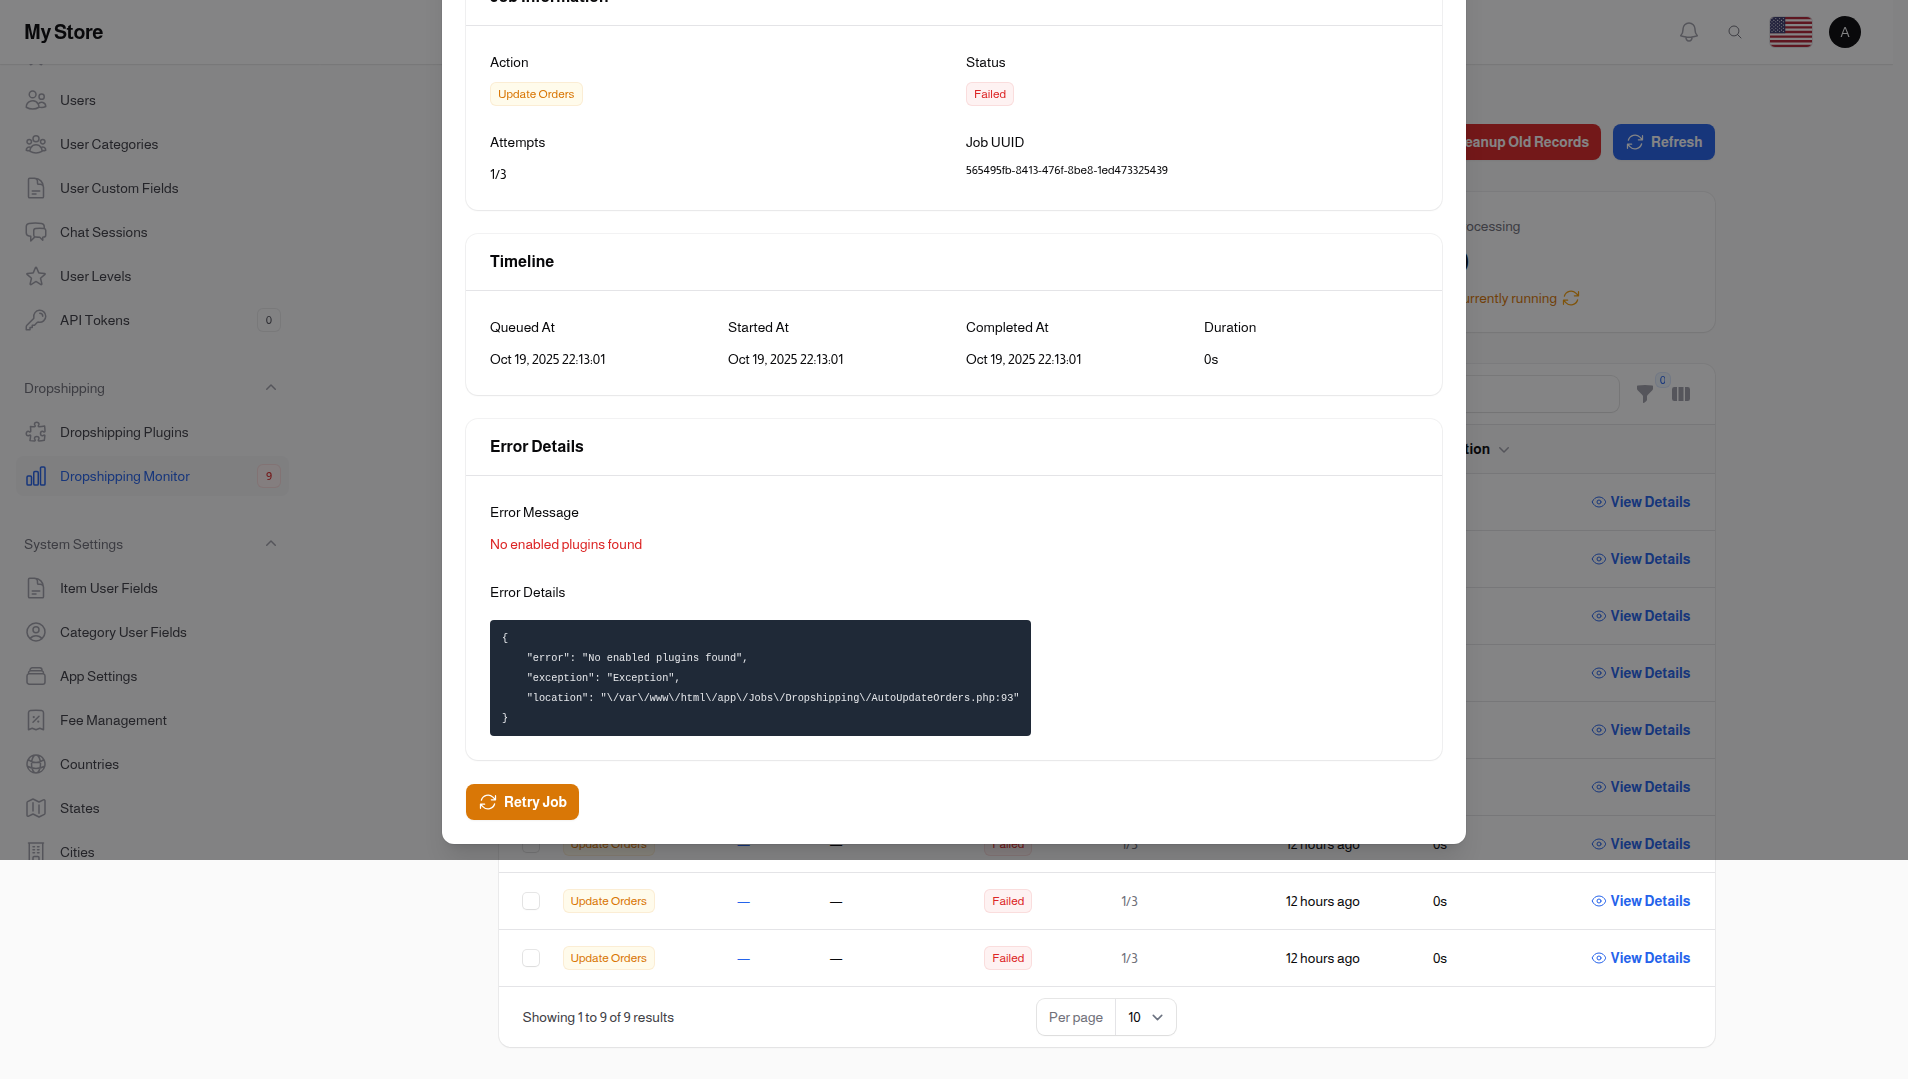Select User Custom Fields in sidebar
The width and height of the screenshot is (1908, 1079).
tap(36, 188)
